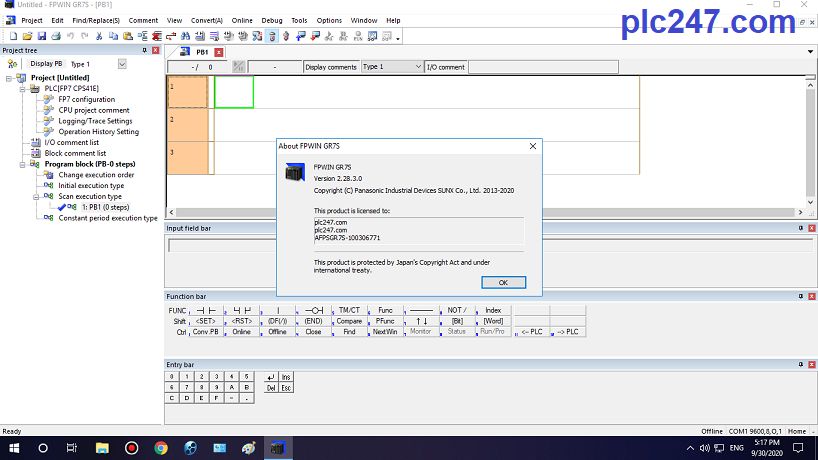Viewport: 818px width, 460px height.
Task: Collapse the PLC[FP7 CPS41E] node
Action: coord(22,89)
